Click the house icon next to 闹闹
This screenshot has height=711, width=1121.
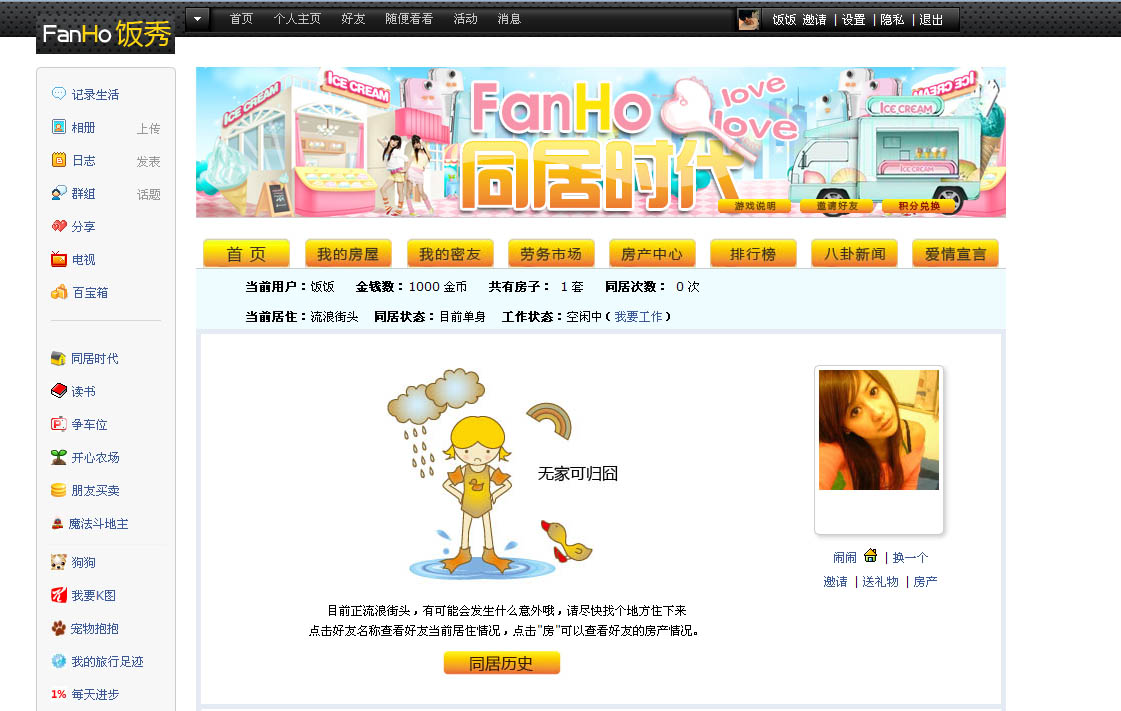870,555
